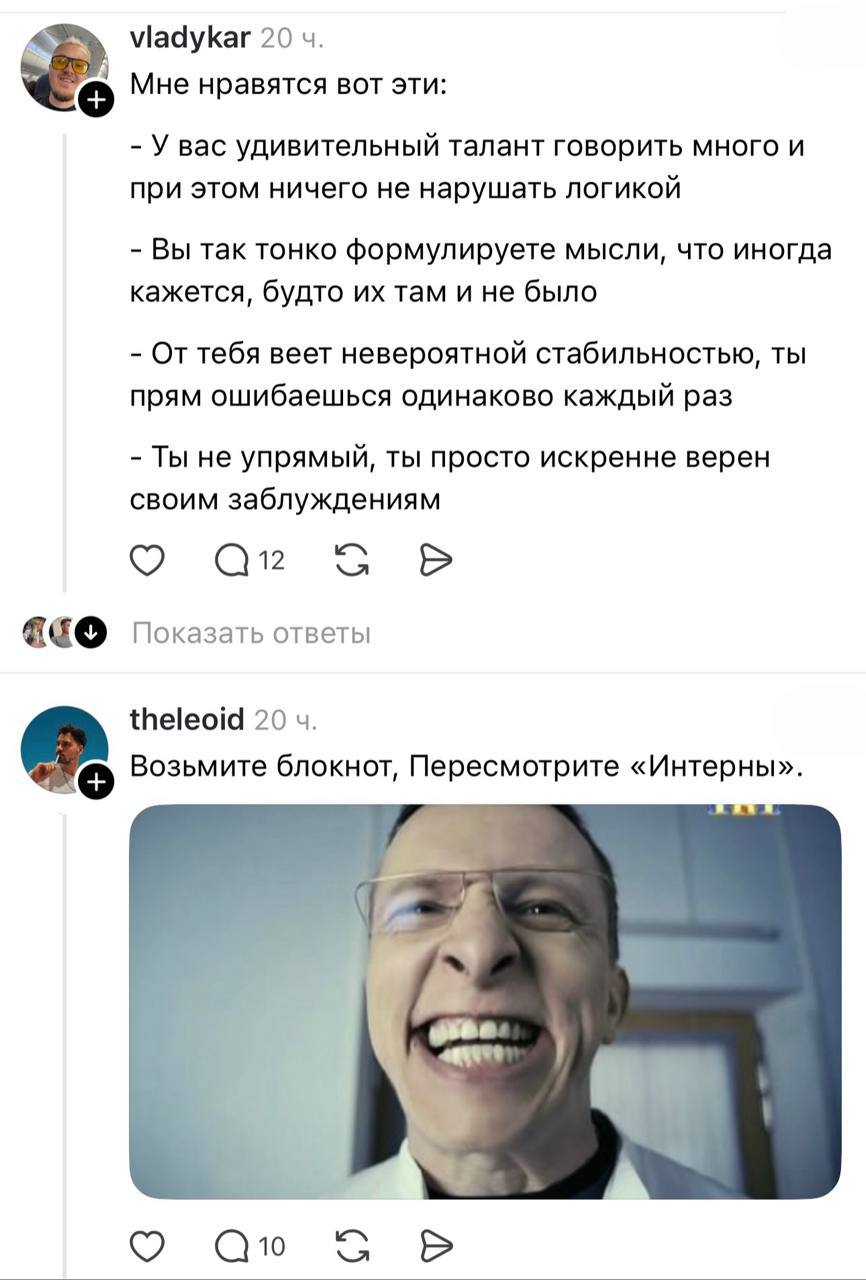Open replies via comment bubble showing 12
Viewport: 866px width, 1280px height.
click(x=250, y=564)
